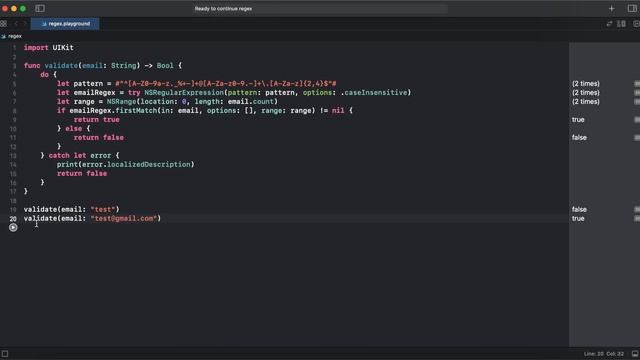This screenshot has height=360, width=640.
Task: Click the add editor on right icon
Action: [x=636, y=24]
